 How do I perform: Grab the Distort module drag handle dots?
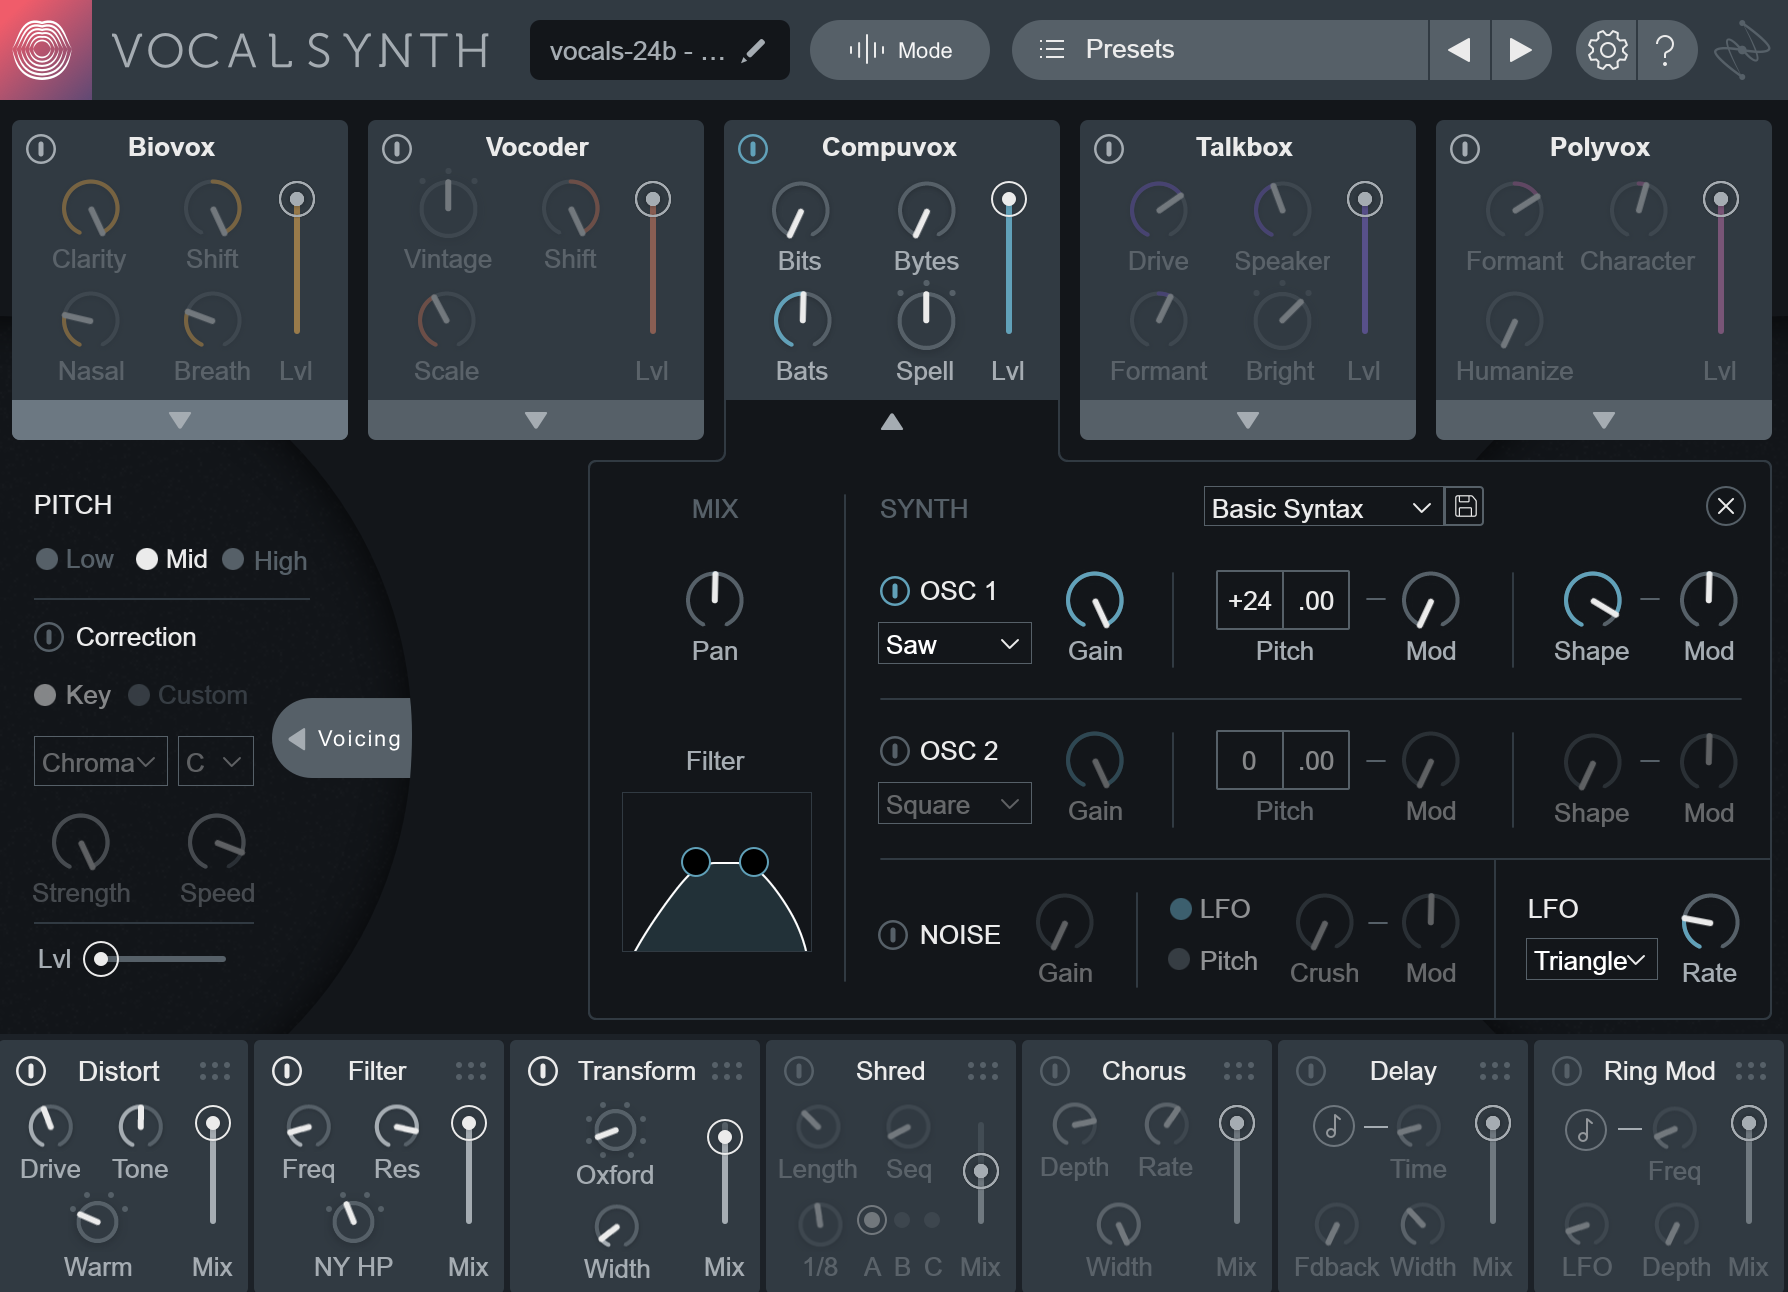point(215,1071)
